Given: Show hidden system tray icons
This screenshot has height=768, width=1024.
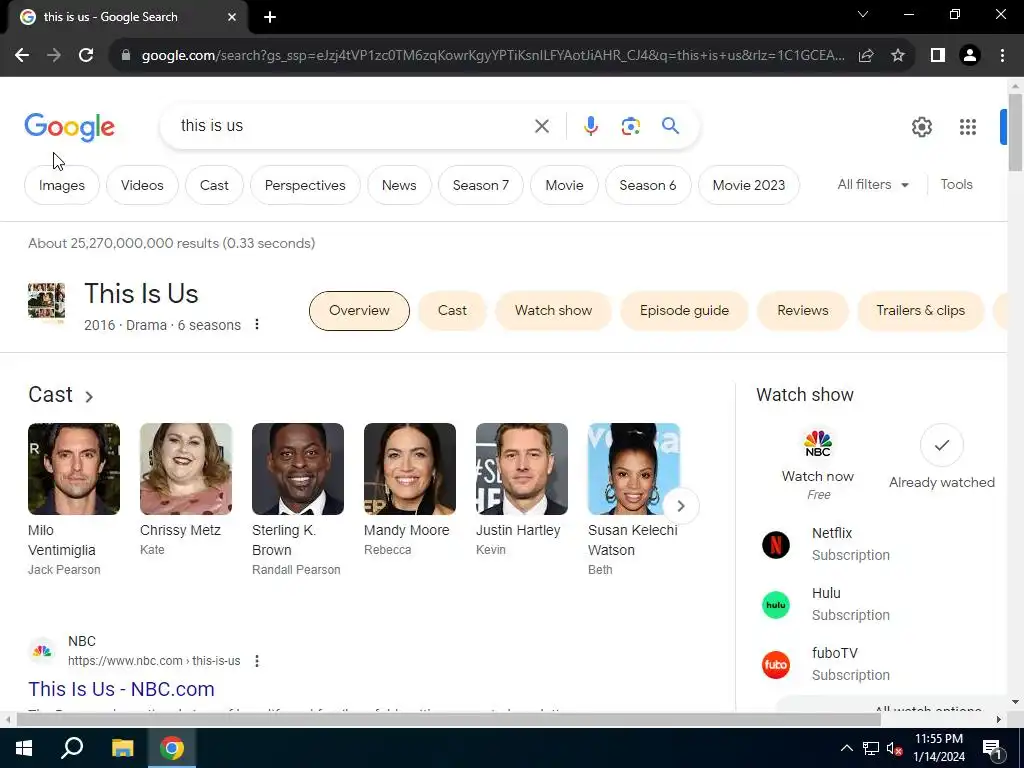Looking at the screenshot, I should [x=846, y=748].
